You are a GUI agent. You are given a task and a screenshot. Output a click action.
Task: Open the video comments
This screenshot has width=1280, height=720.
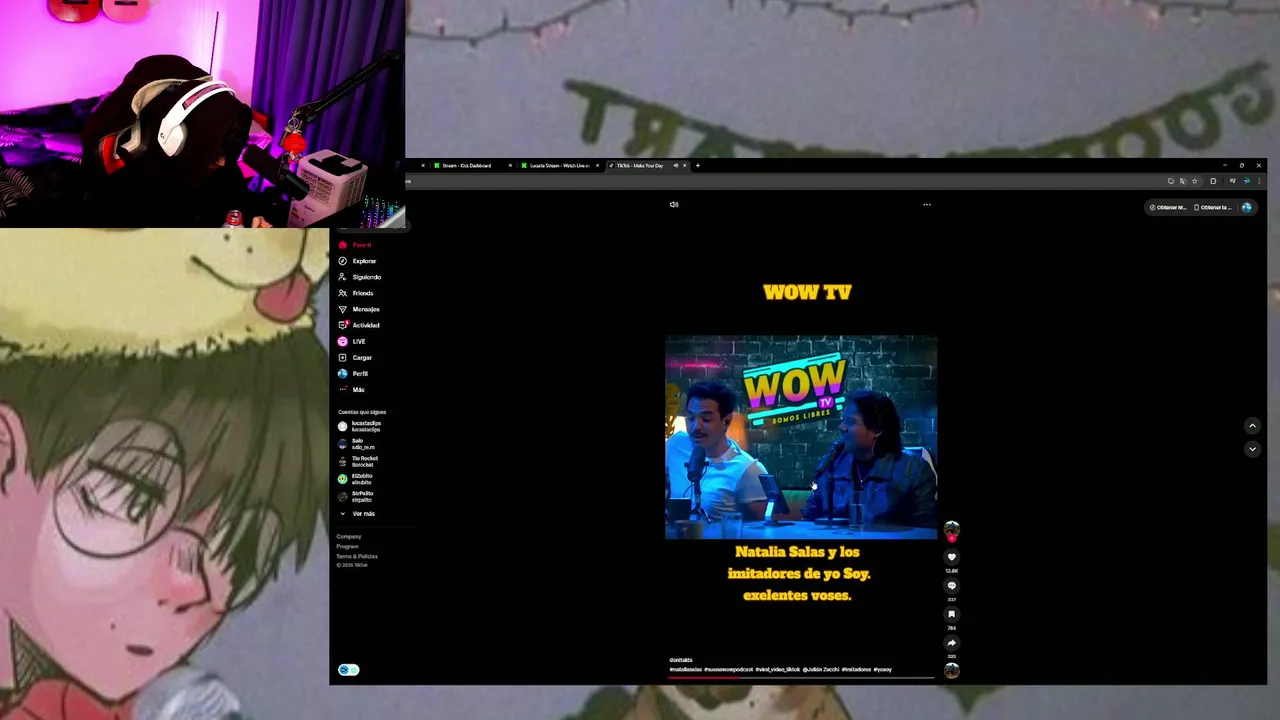tap(952, 586)
